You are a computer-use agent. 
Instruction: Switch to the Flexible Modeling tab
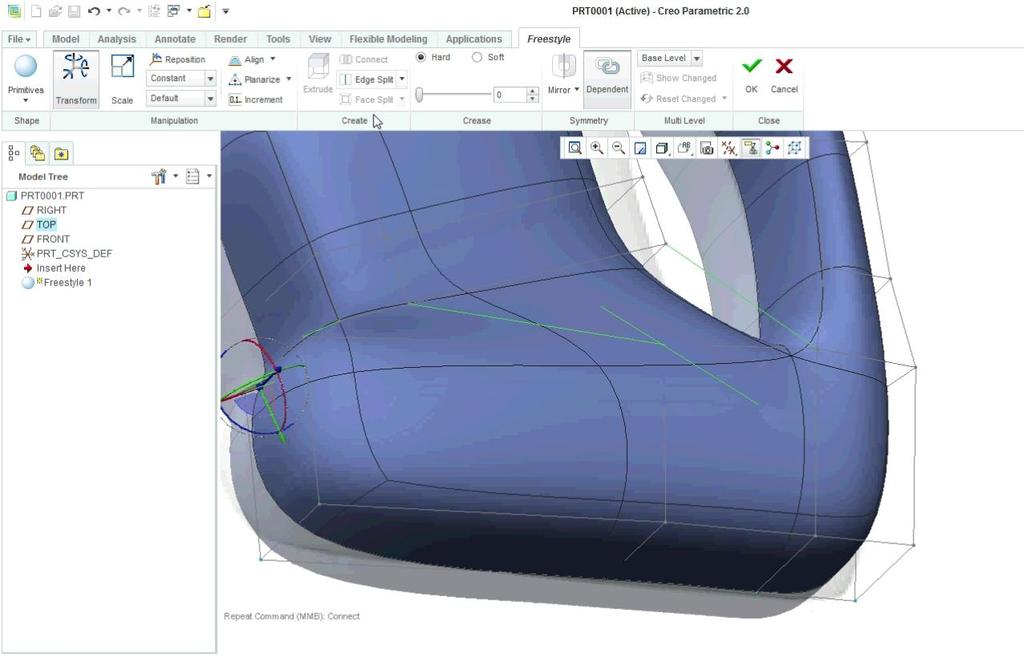(x=389, y=39)
